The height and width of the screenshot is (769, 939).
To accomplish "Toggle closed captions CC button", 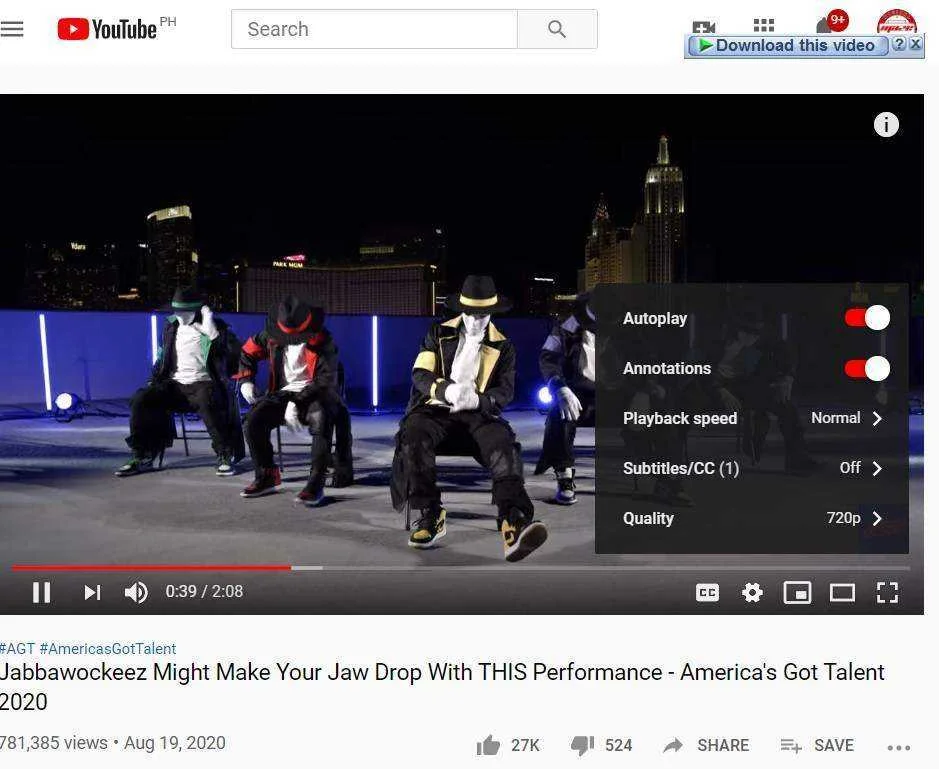I will (707, 592).
